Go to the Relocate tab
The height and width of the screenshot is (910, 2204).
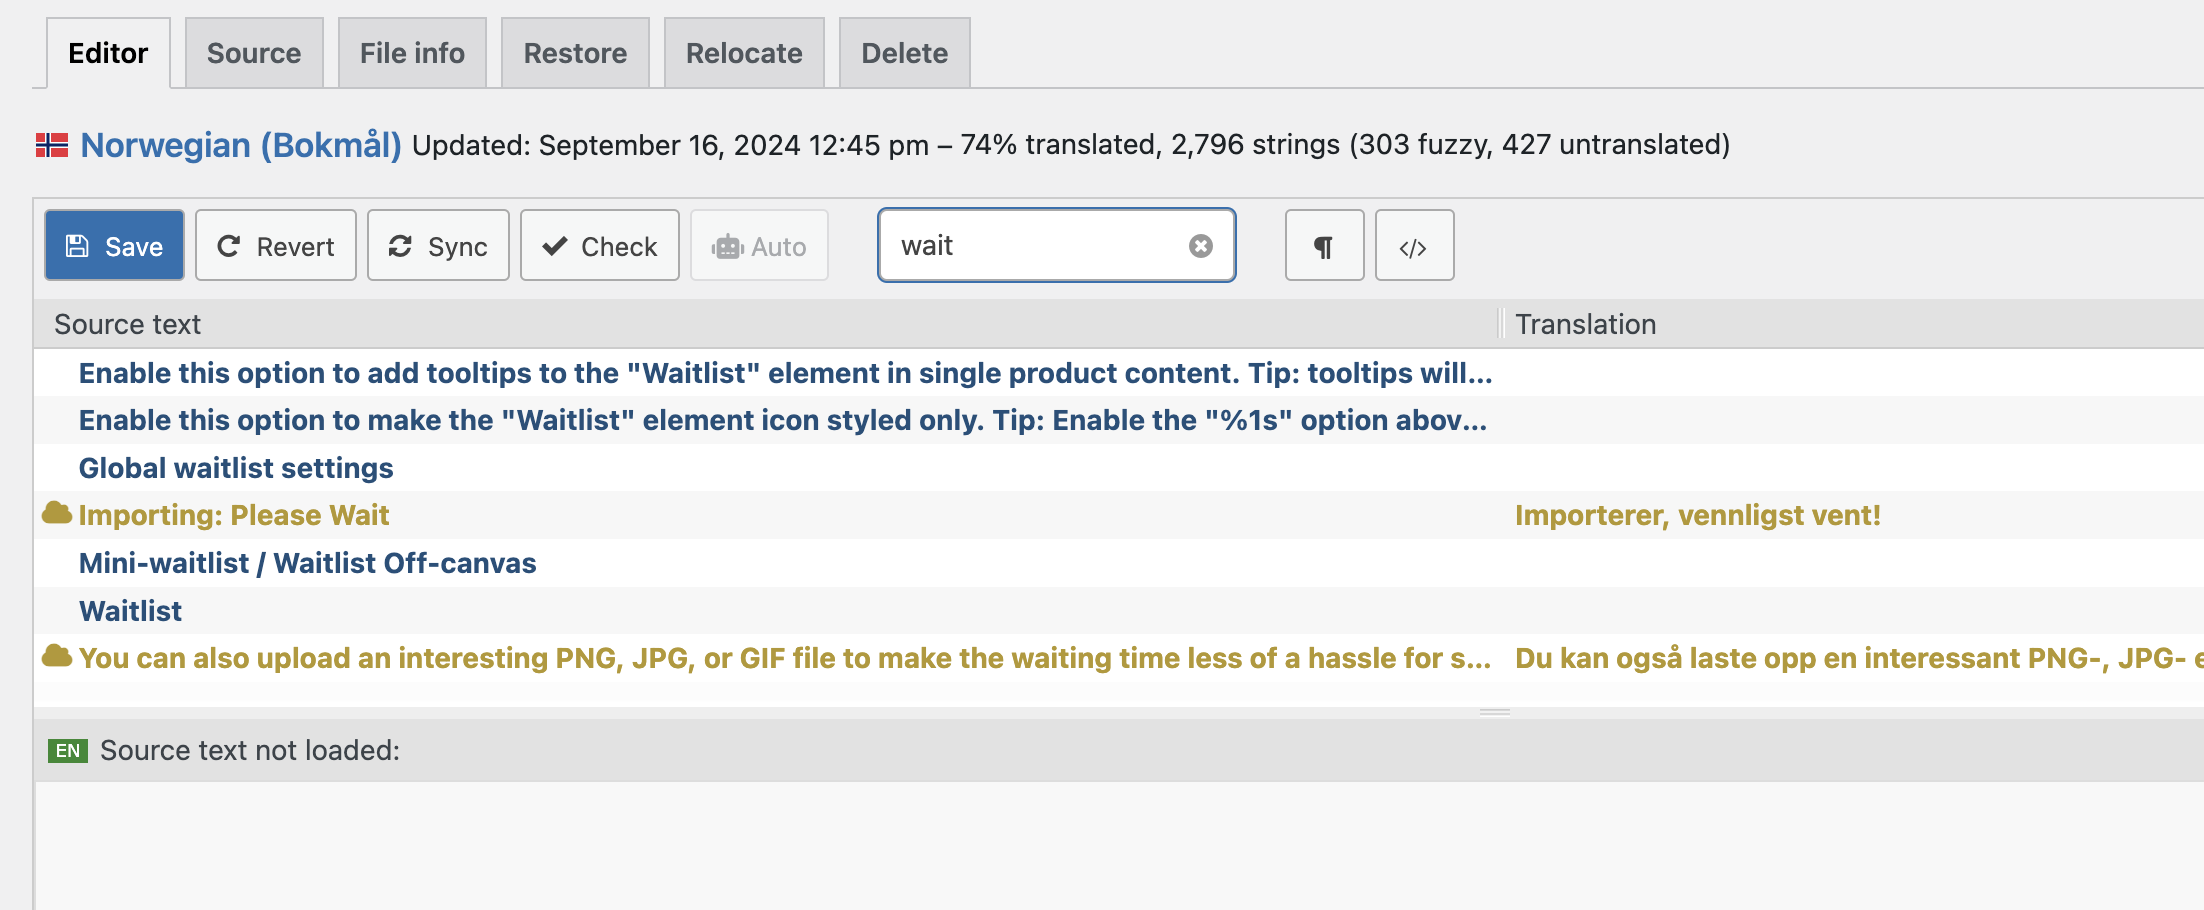click(744, 53)
